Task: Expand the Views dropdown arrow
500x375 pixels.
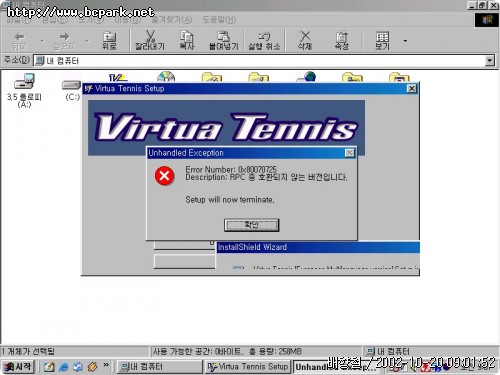Action: pos(405,41)
